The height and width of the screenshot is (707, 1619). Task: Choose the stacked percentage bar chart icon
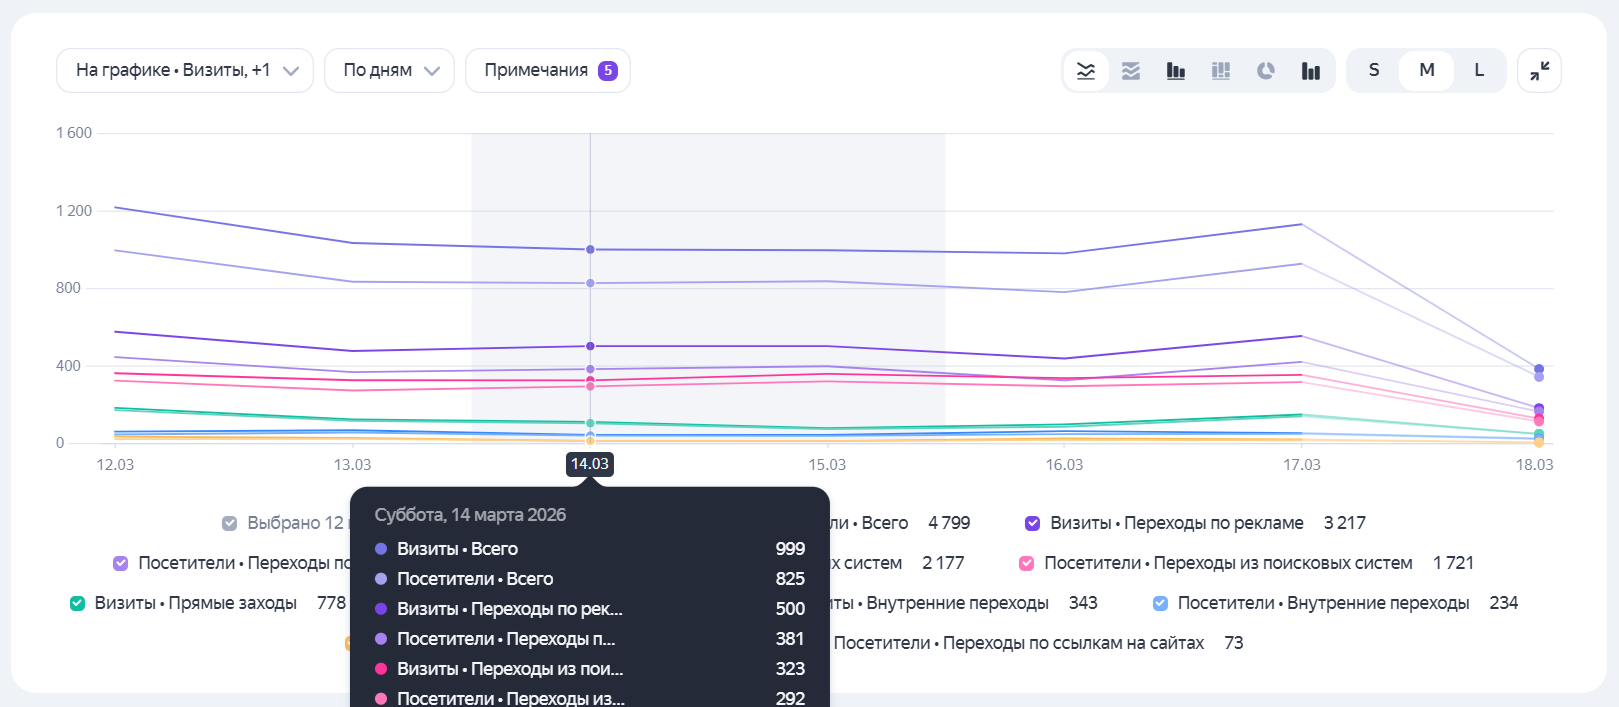pos(1221,71)
